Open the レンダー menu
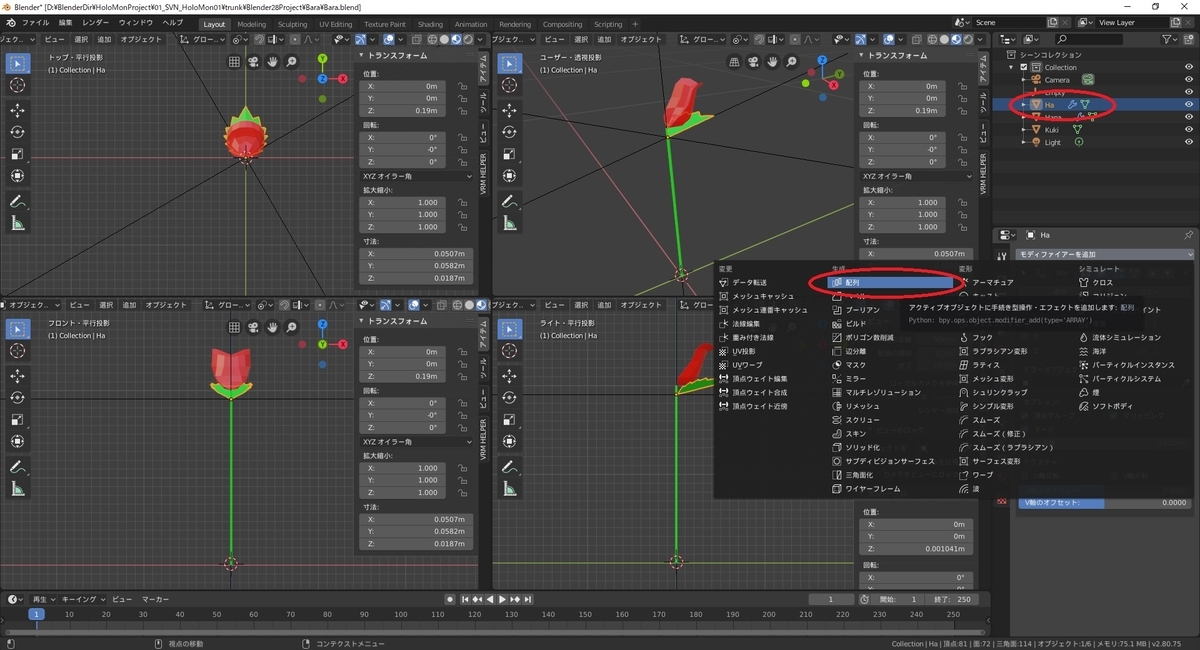The width and height of the screenshot is (1200, 650). (96, 22)
